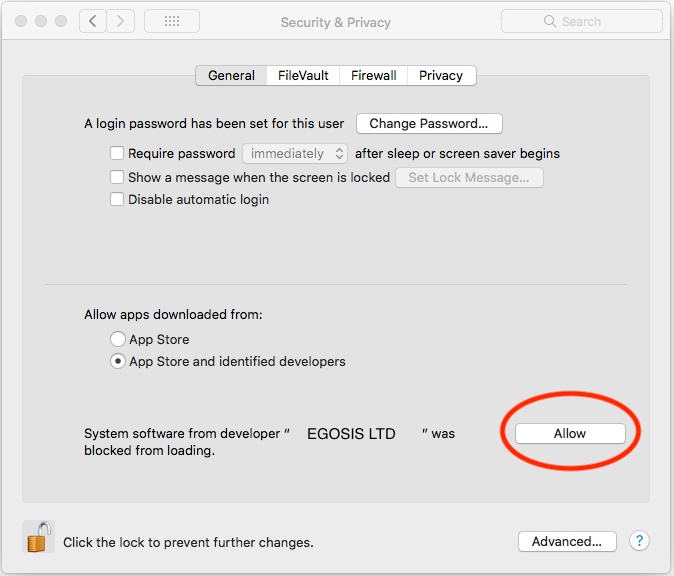The width and height of the screenshot is (674, 576).
Task: Open the immediately delay dropdown
Action: (295, 153)
